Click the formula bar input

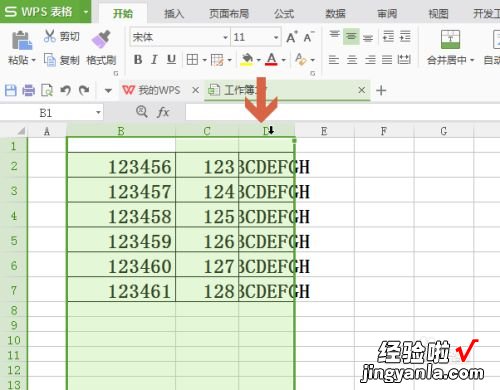pos(343,112)
